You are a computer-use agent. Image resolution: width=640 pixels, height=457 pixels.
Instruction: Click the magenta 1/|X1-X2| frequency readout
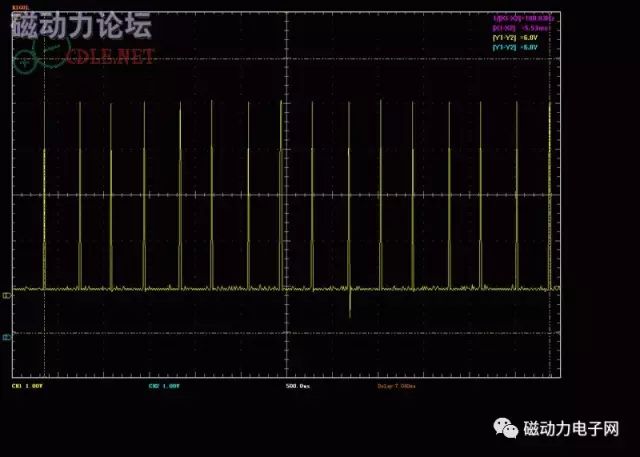(524, 18)
